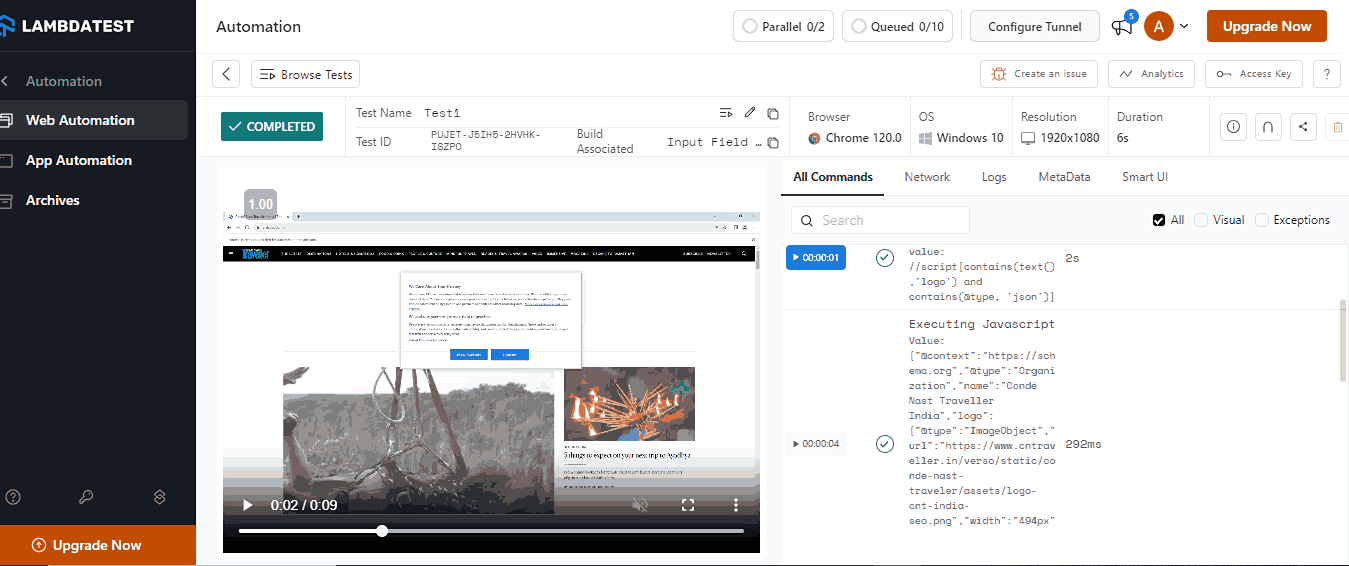
Task: Click the question mark help button
Action: [1326, 74]
